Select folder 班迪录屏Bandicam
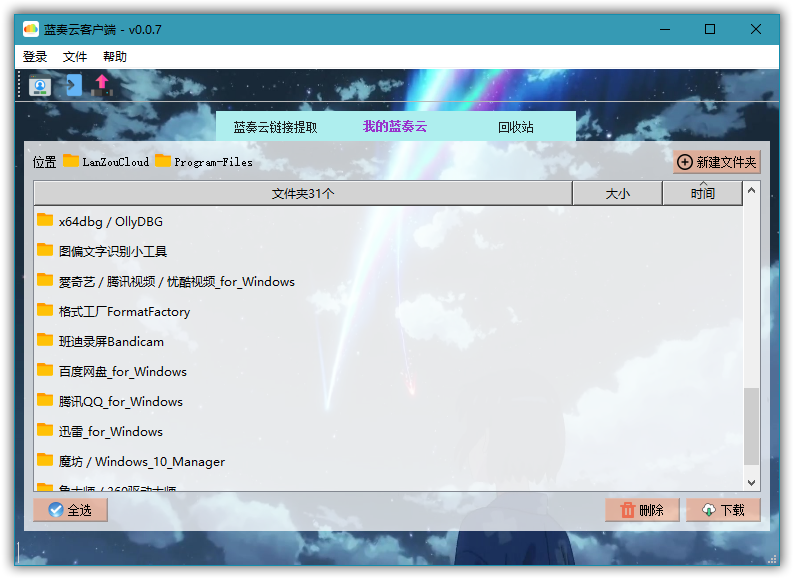 (388, 341)
